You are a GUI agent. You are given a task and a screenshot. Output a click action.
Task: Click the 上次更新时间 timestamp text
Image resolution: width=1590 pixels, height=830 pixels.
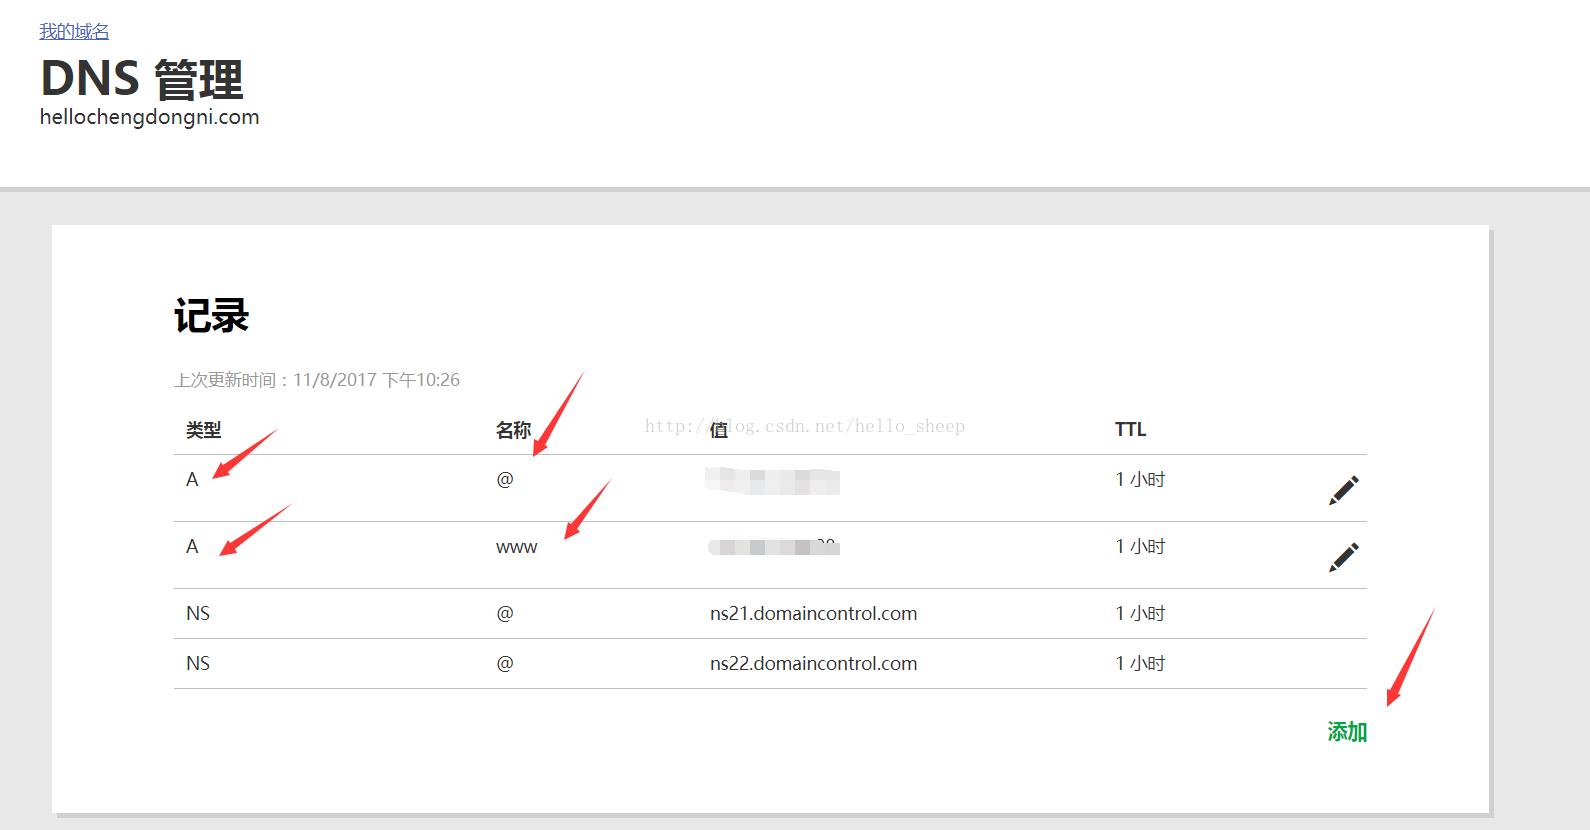click(x=317, y=380)
